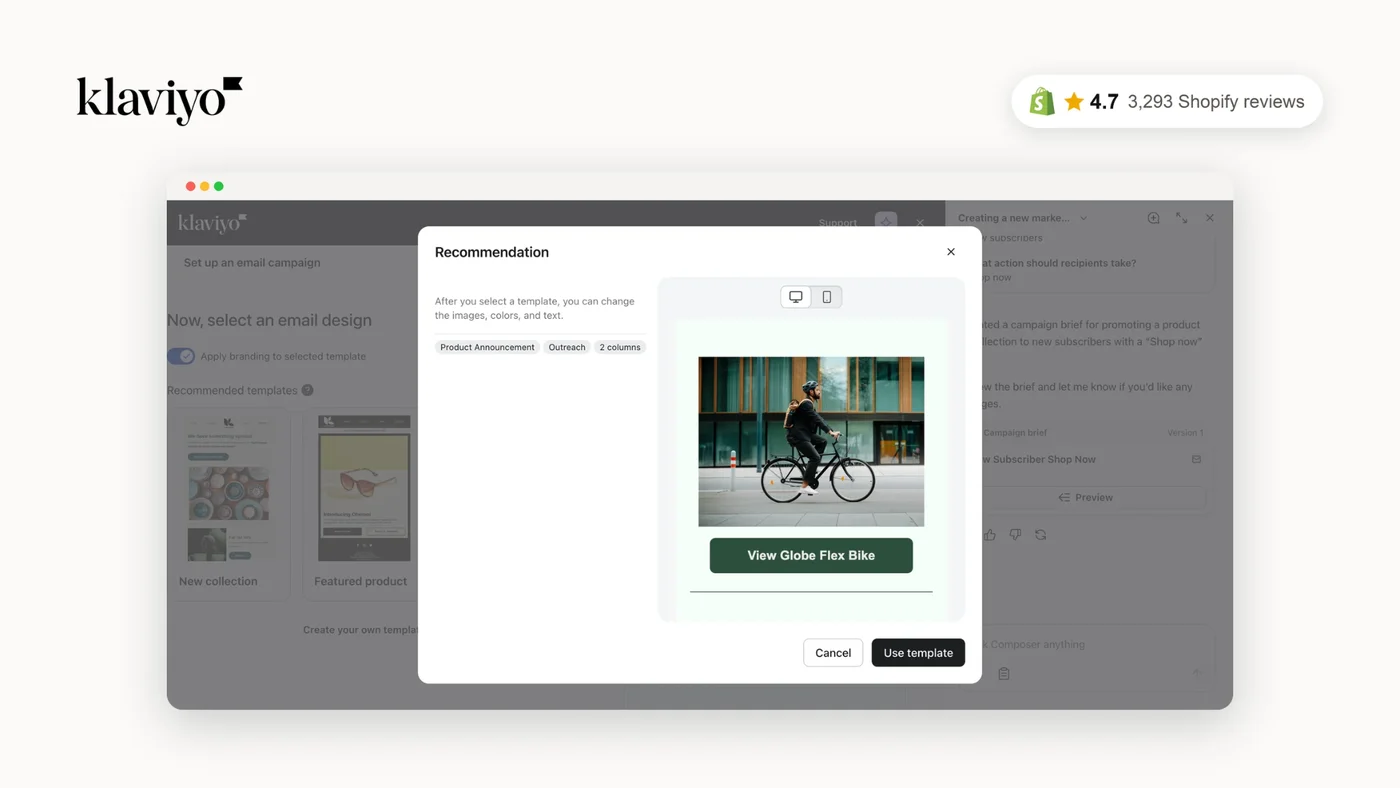This screenshot has height=788, width=1400.
Task: Close the Recommendation dialog with X
Action: (x=951, y=252)
